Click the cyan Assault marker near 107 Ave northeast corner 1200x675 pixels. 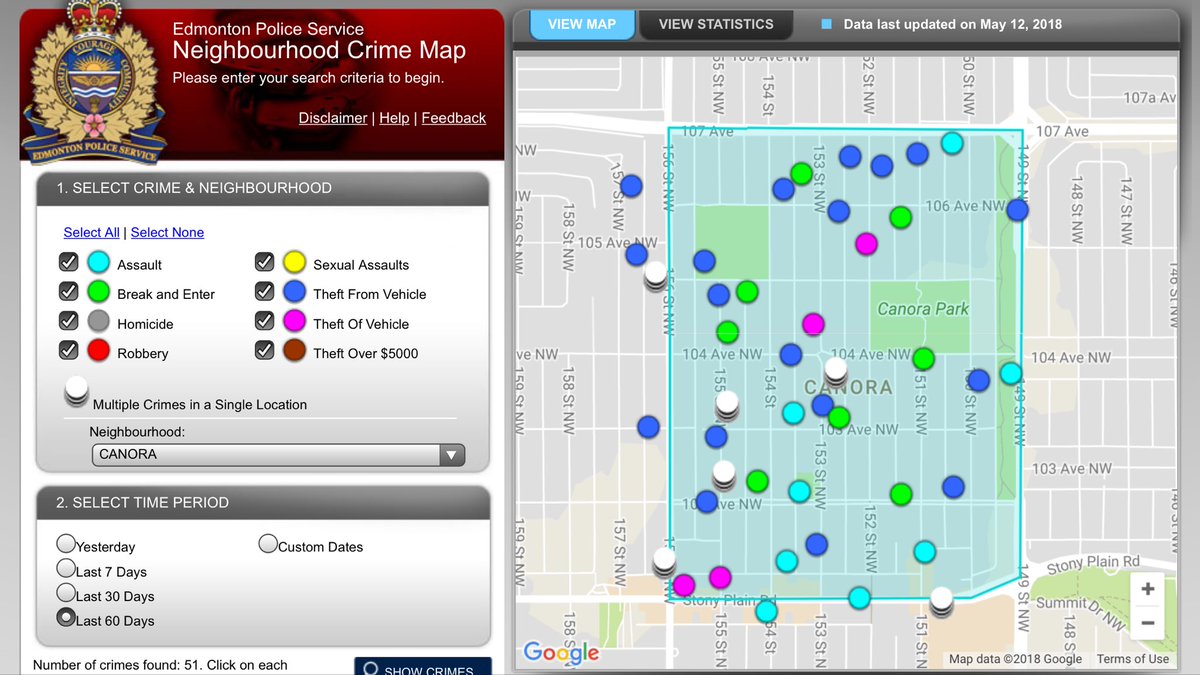pyautogui.click(x=952, y=143)
